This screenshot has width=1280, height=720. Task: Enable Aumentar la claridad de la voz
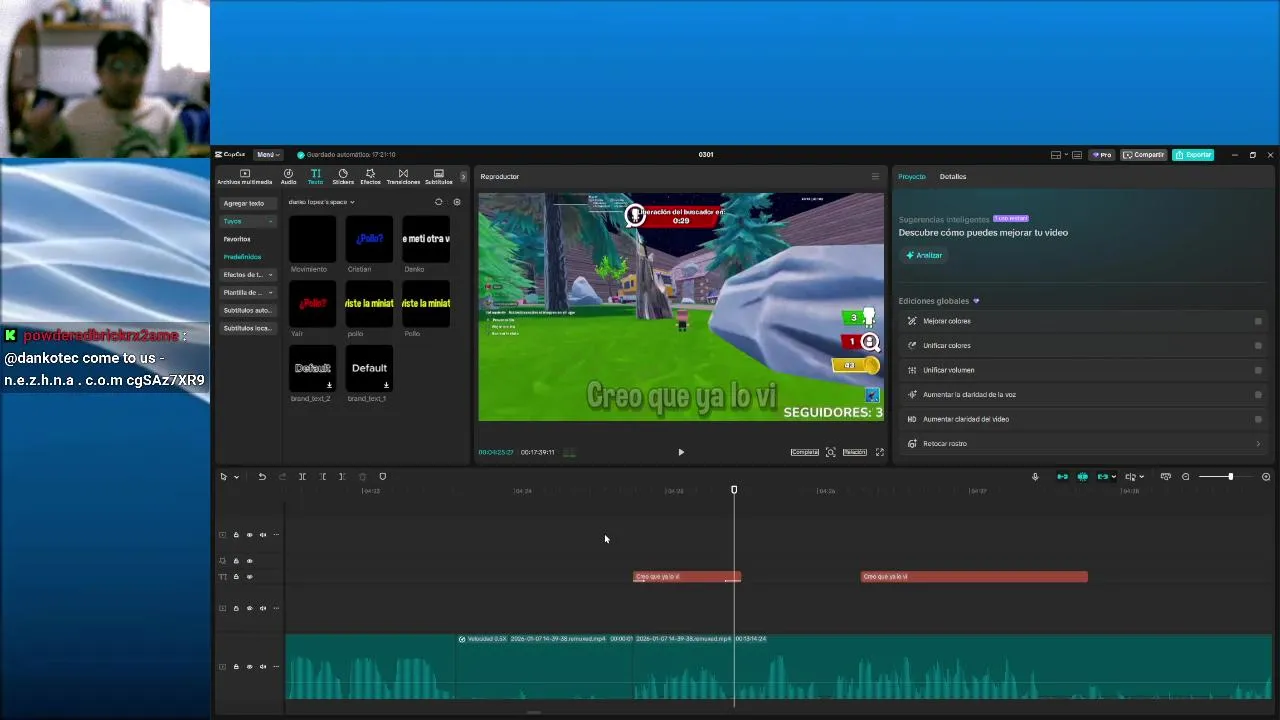coord(1258,395)
